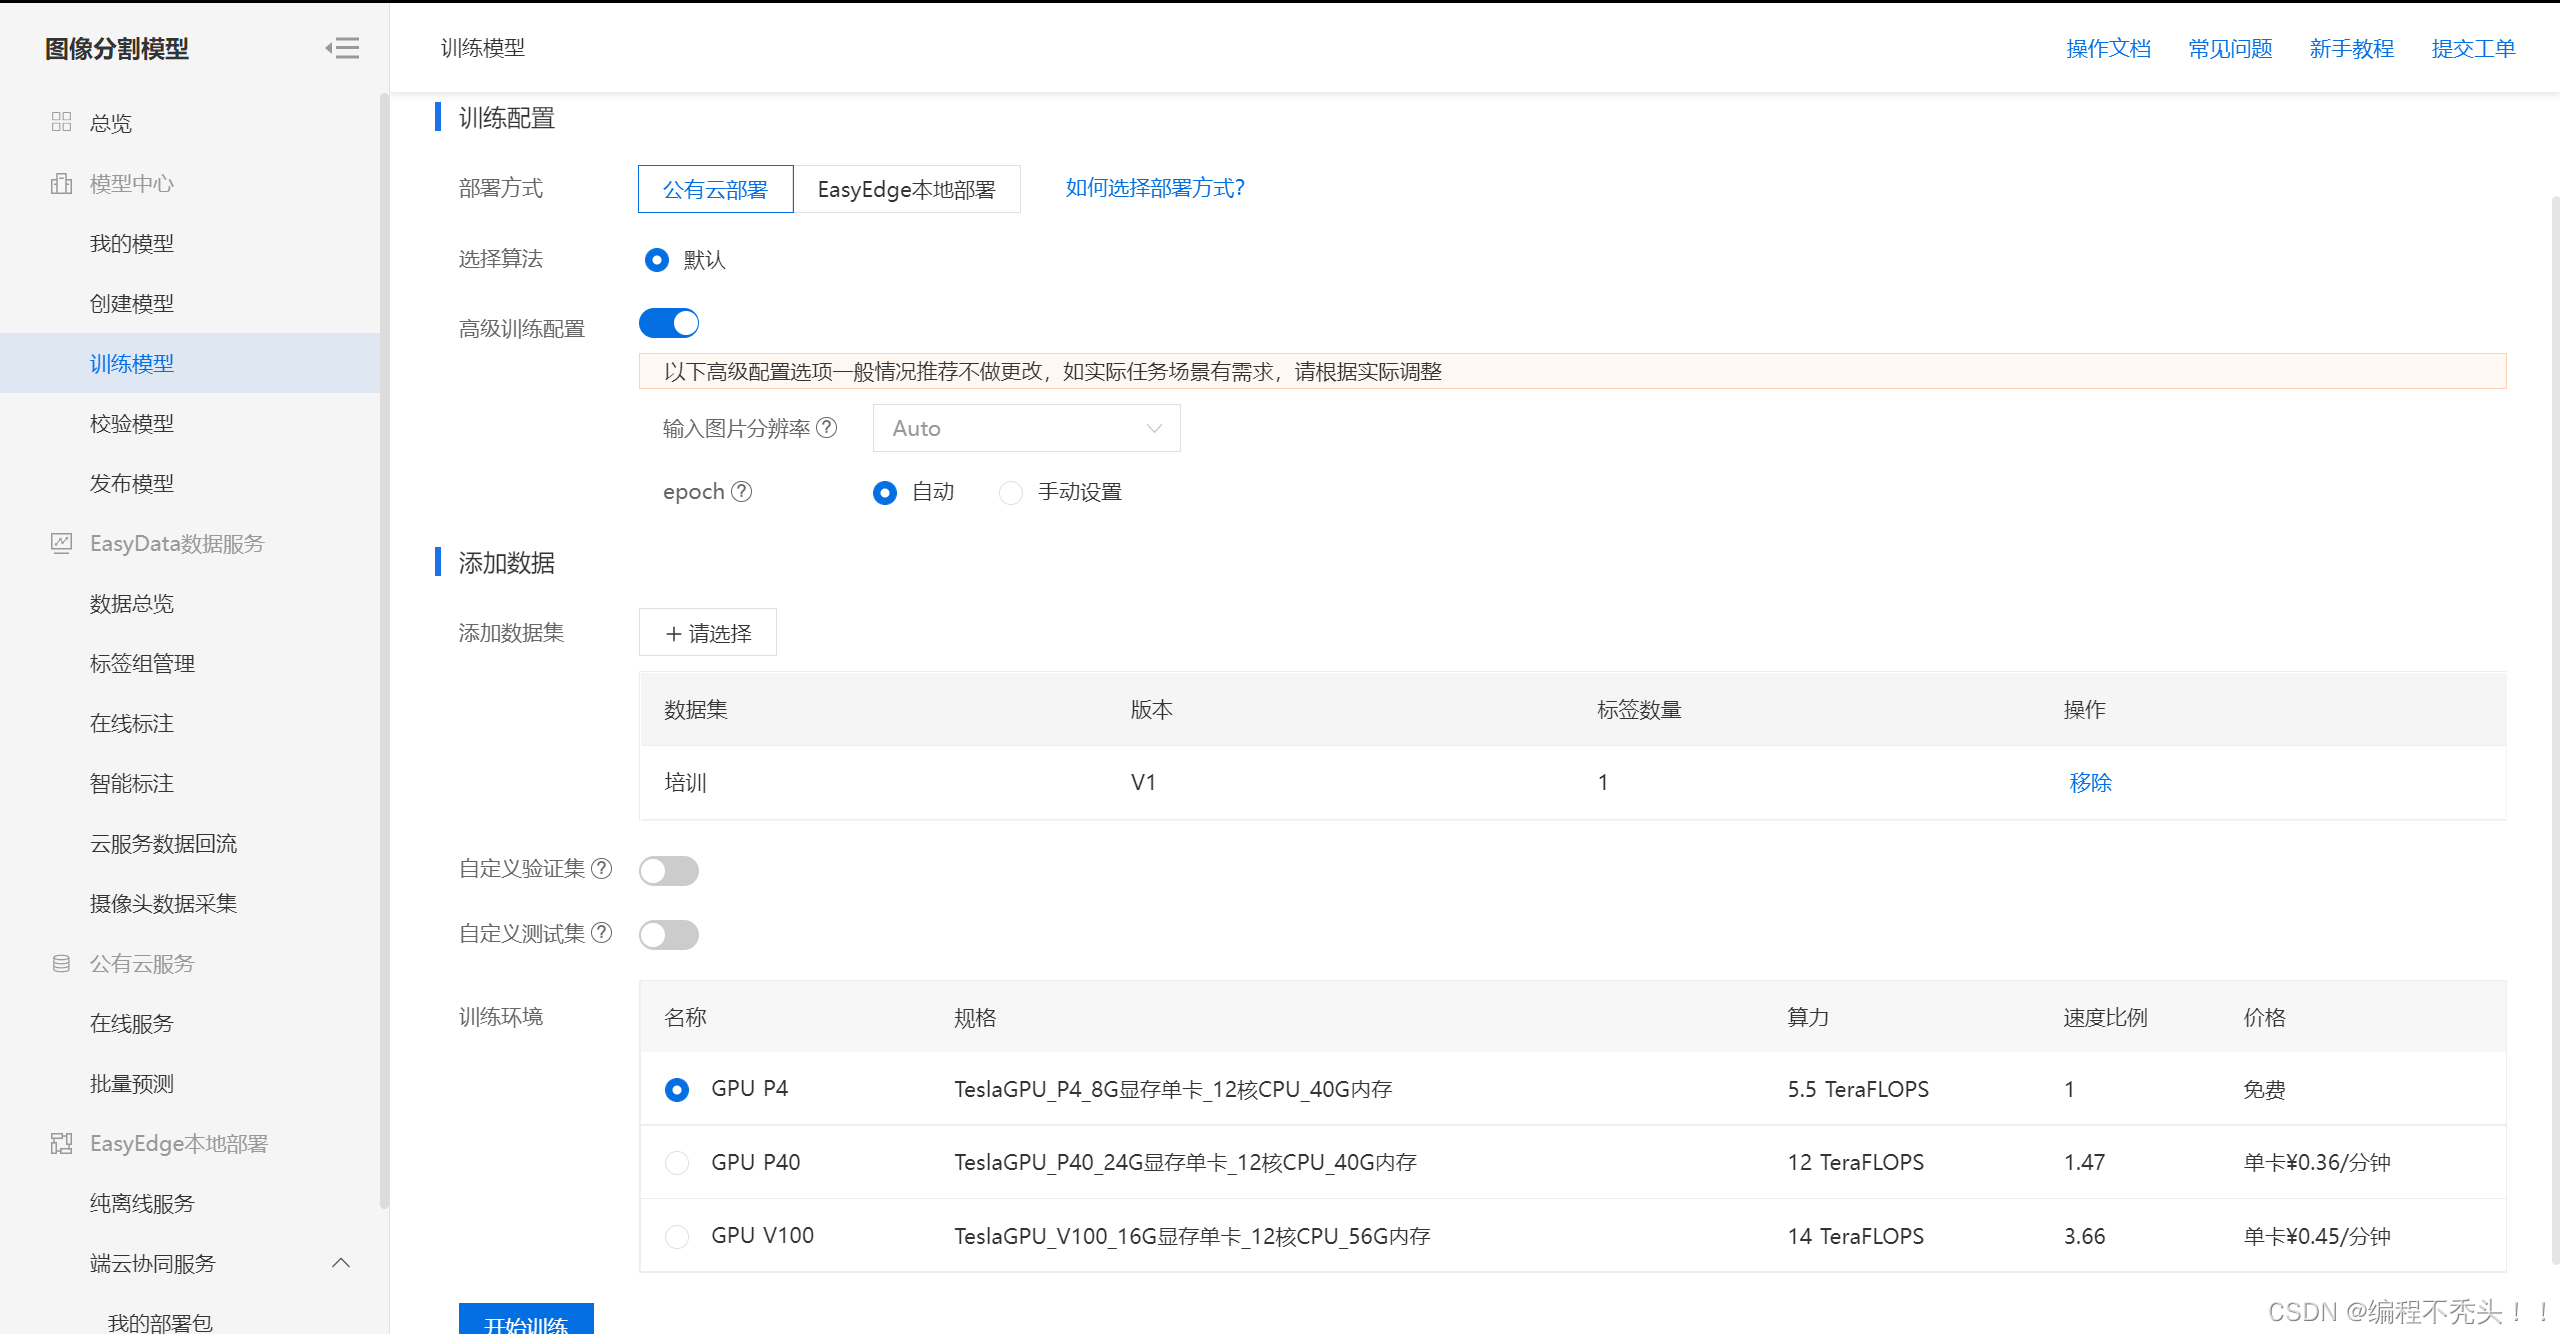This screenshot has height=1334, width=2560.
Task: Click the 模型中心 box icon
Action: tap(61, 183)
